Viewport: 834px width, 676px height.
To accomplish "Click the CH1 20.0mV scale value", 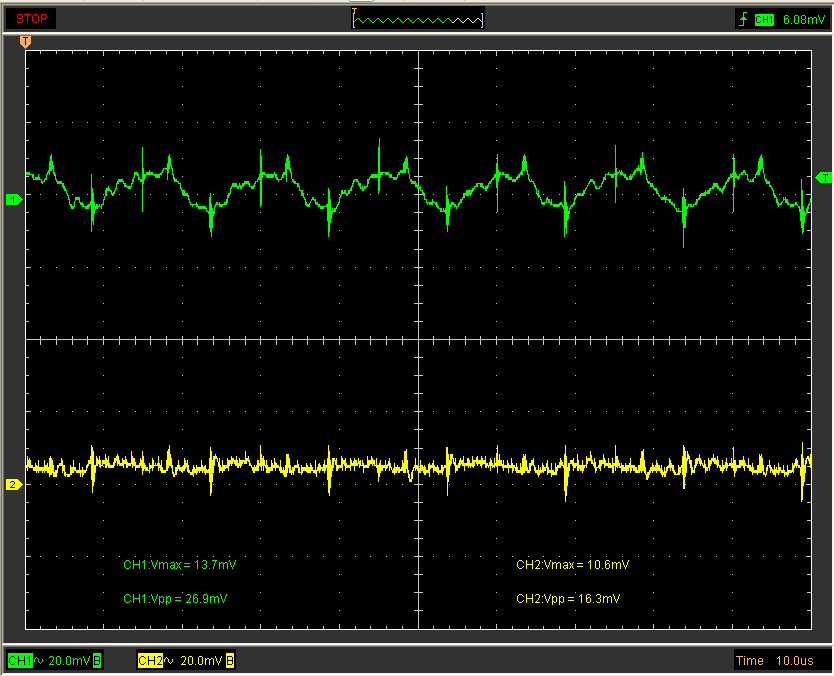I will (x=69, y=661).
